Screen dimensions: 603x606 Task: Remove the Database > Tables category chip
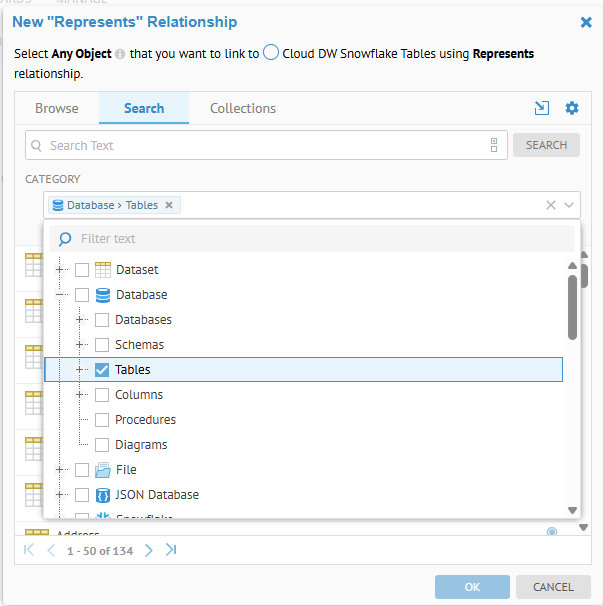(x=169, y=205)
